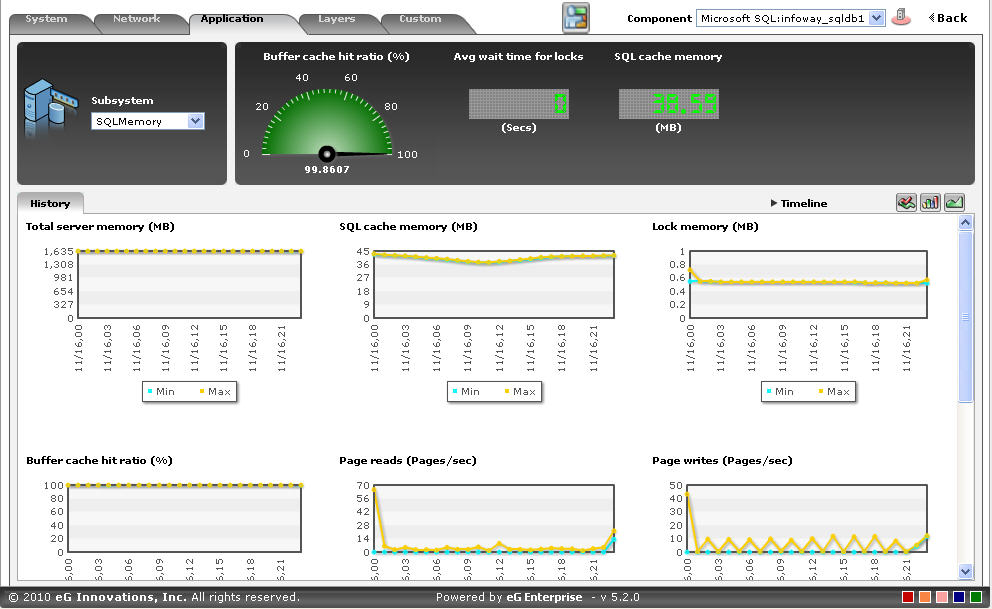This screenshot has height=609, width=992.
Task: Select the History tab
Action: point(50,203)
